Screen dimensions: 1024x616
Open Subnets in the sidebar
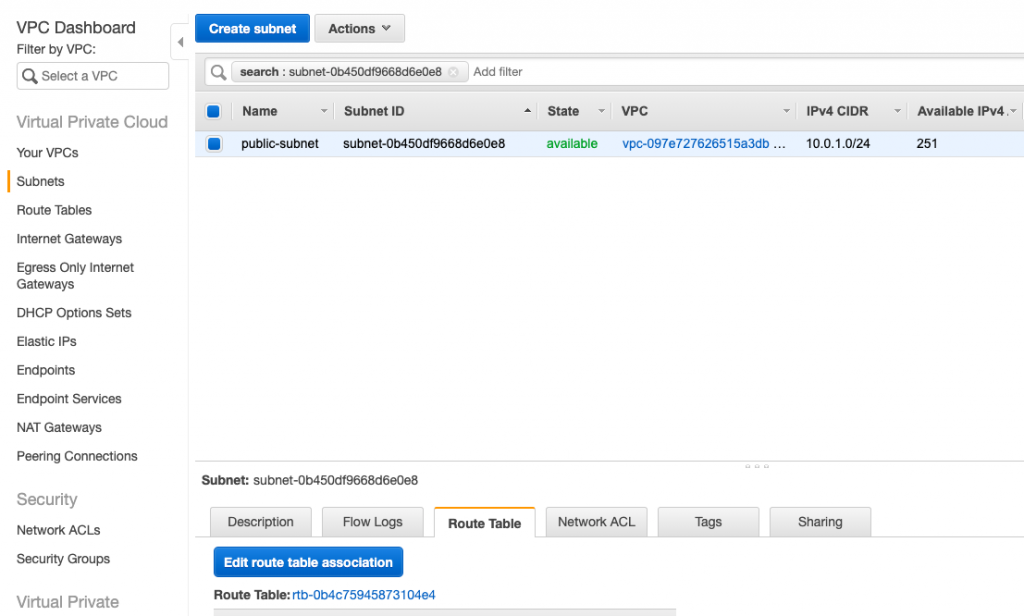pos(40,182)
